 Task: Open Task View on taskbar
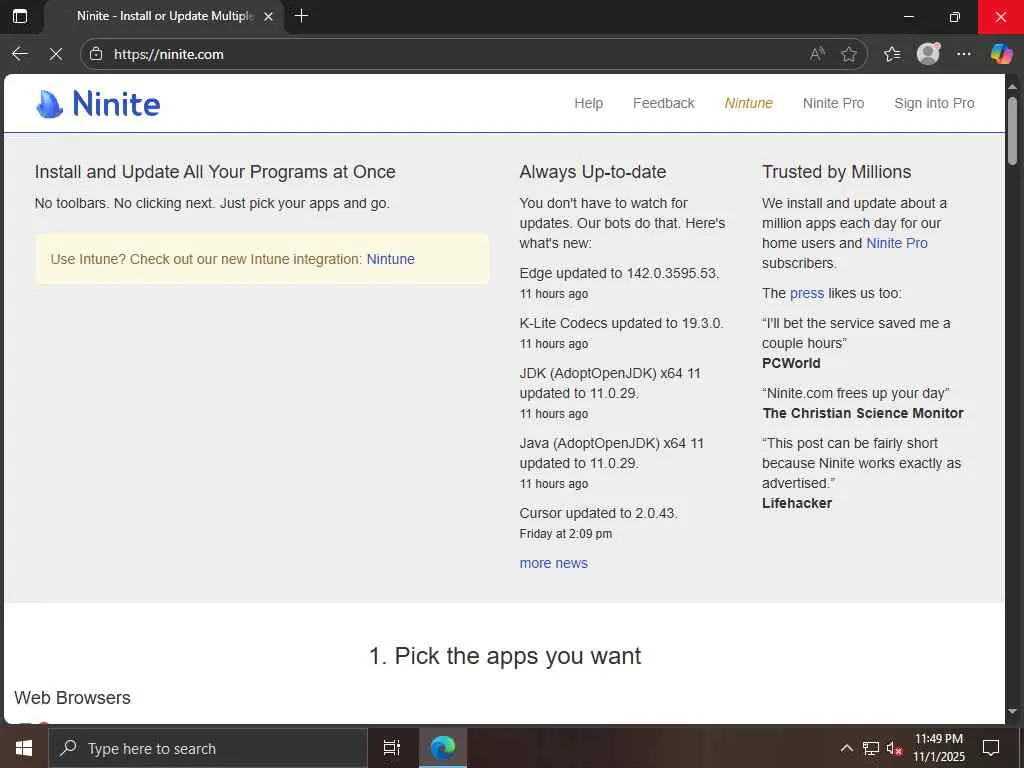tap(391, 748)
